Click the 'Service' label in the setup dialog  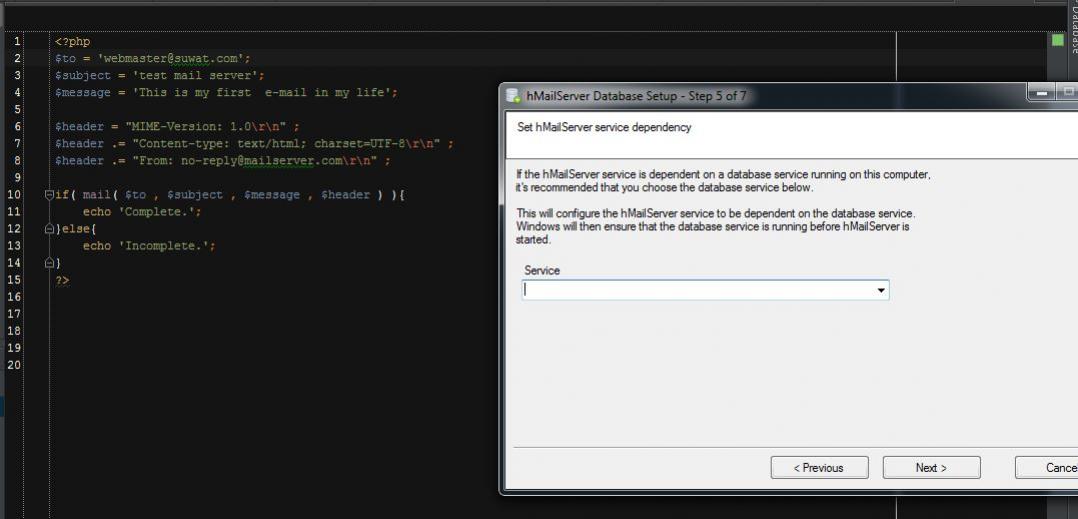[x=542, y=270]
